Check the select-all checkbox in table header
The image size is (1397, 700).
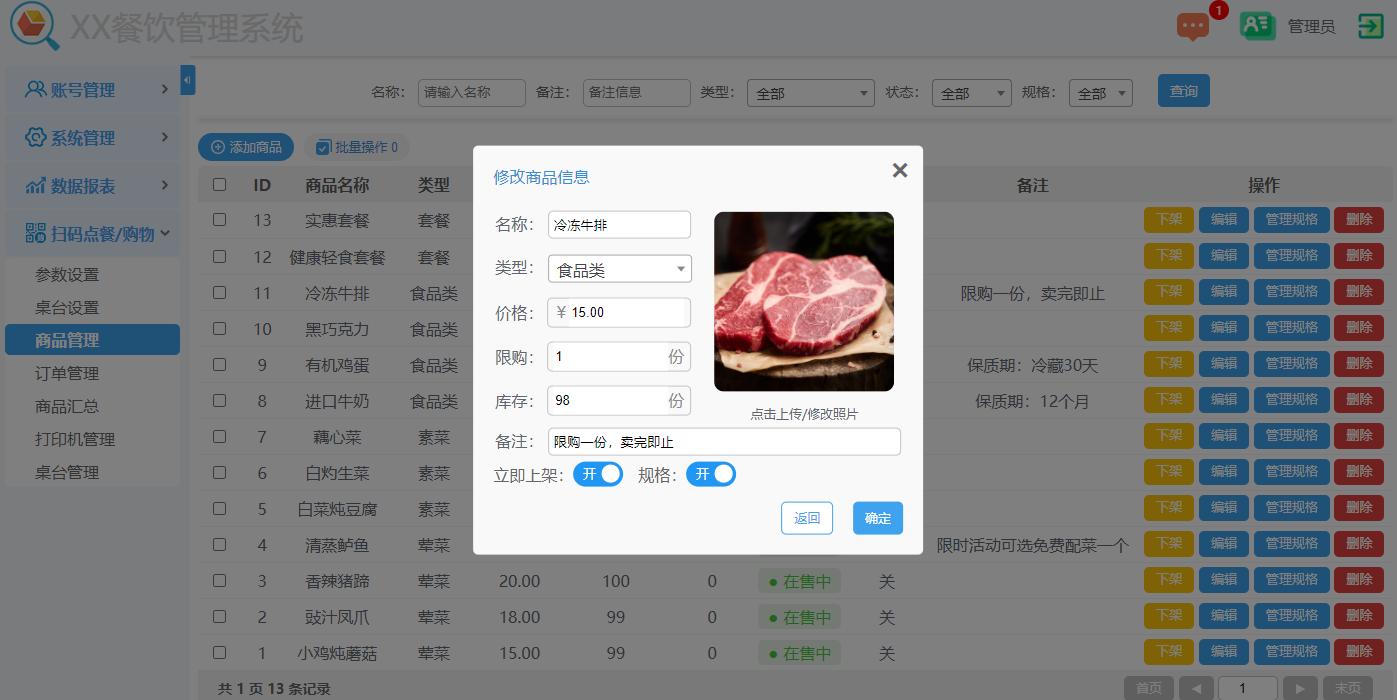219,185
